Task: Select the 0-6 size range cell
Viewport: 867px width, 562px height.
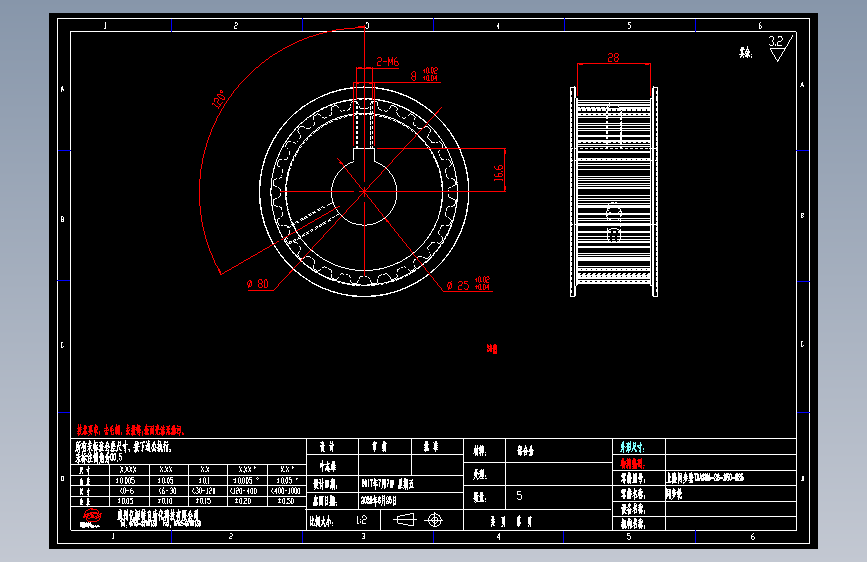Action: click(127, 491)
